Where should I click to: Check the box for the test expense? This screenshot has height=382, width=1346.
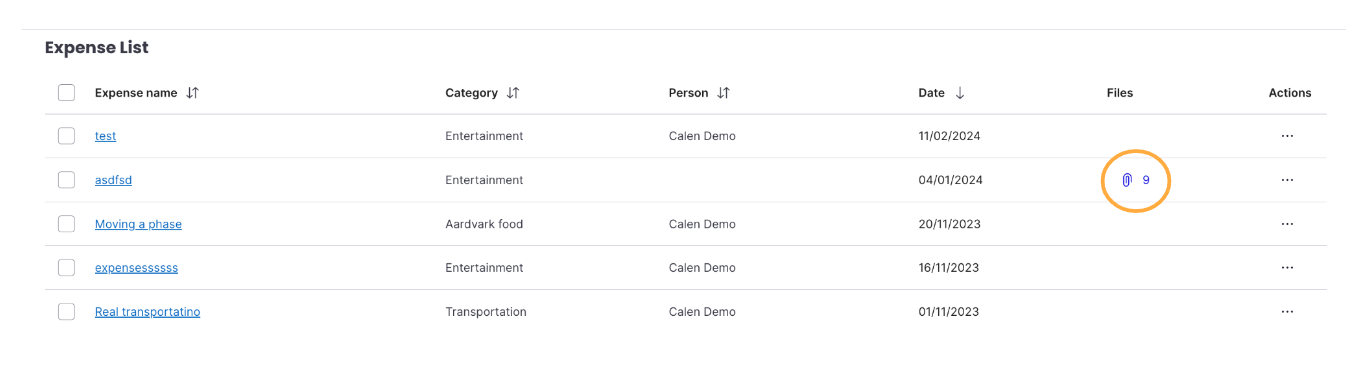66,136
